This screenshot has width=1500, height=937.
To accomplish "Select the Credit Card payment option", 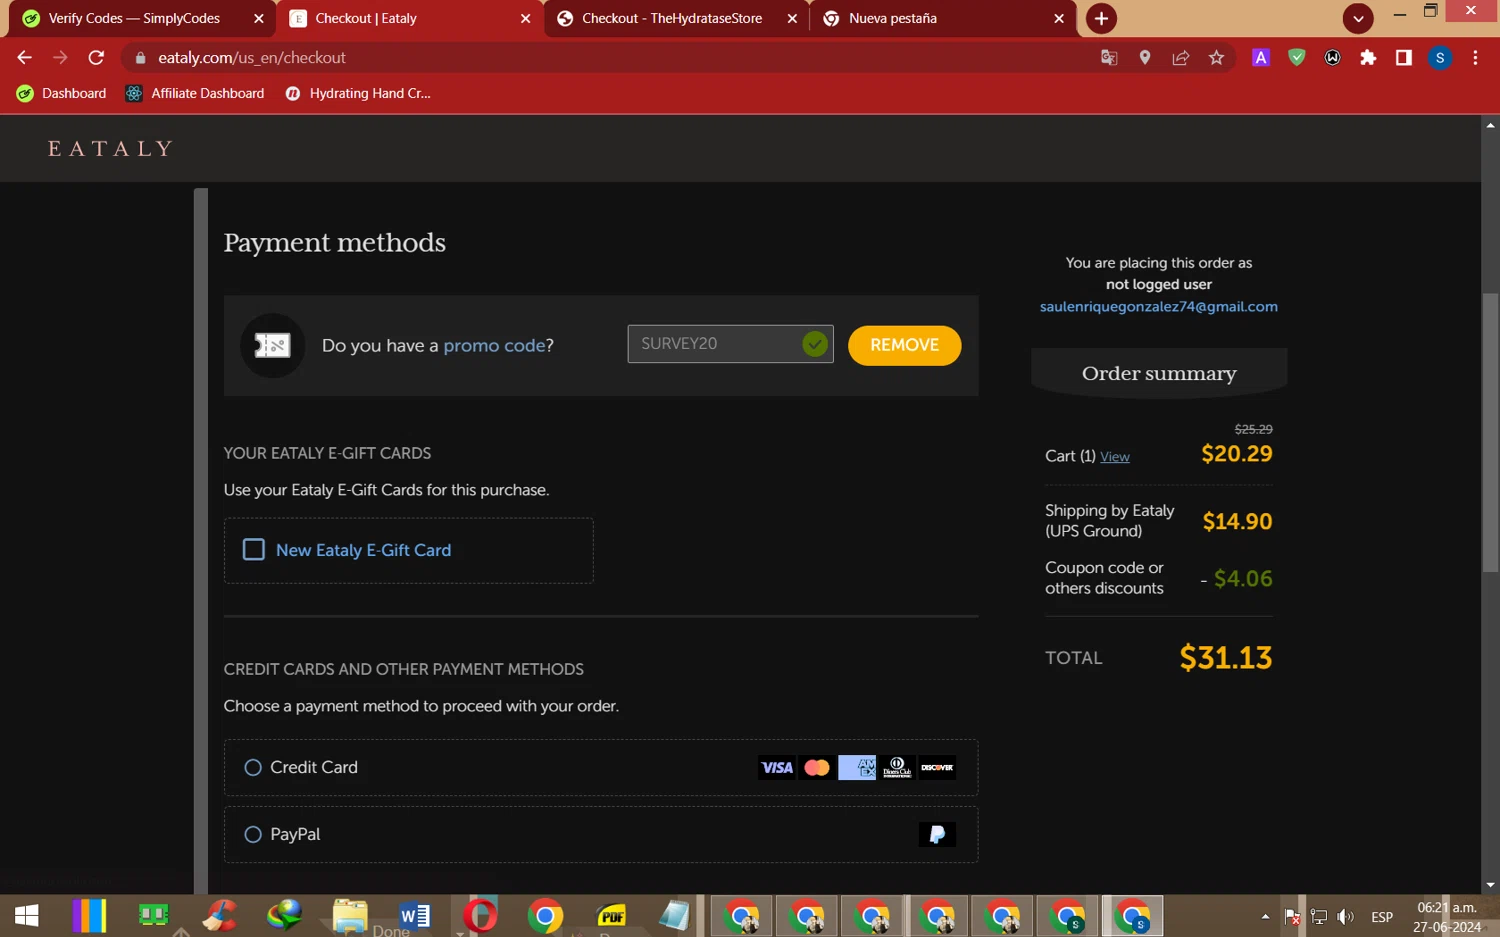I will (x=253, y=767).
